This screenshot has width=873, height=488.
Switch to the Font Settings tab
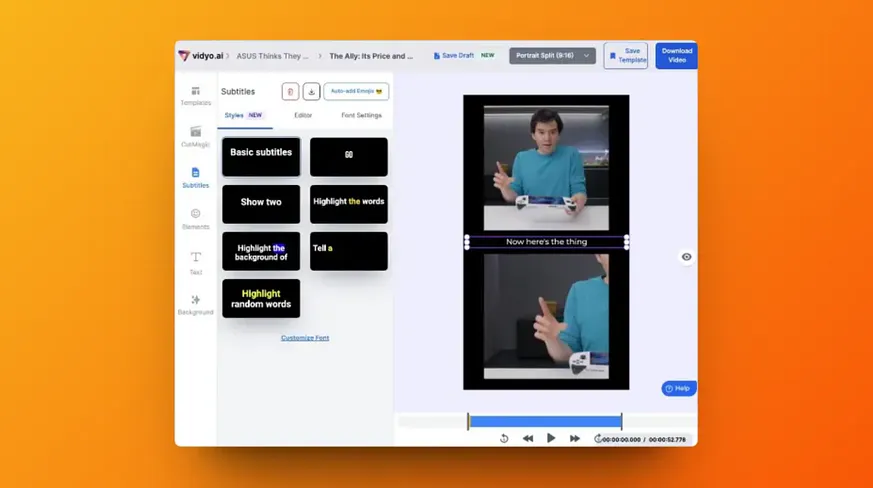(x=361, y=115)
